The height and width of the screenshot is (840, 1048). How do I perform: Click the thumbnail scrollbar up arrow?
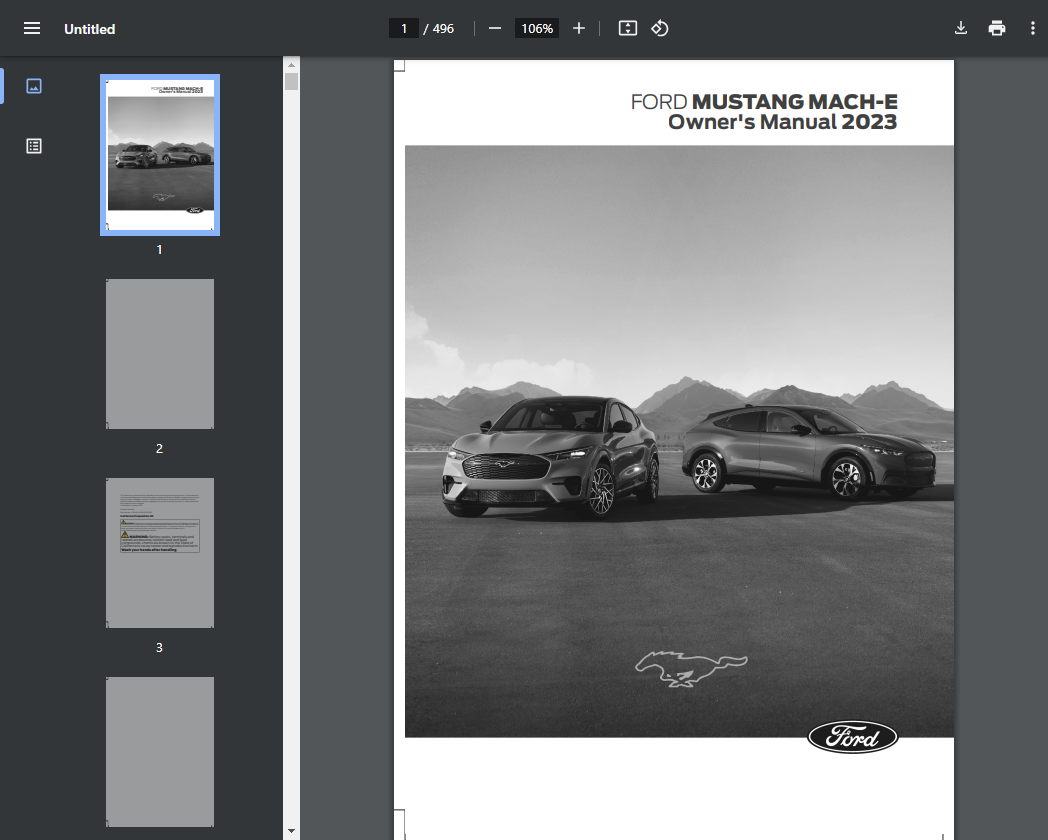(x=291, y=65)
